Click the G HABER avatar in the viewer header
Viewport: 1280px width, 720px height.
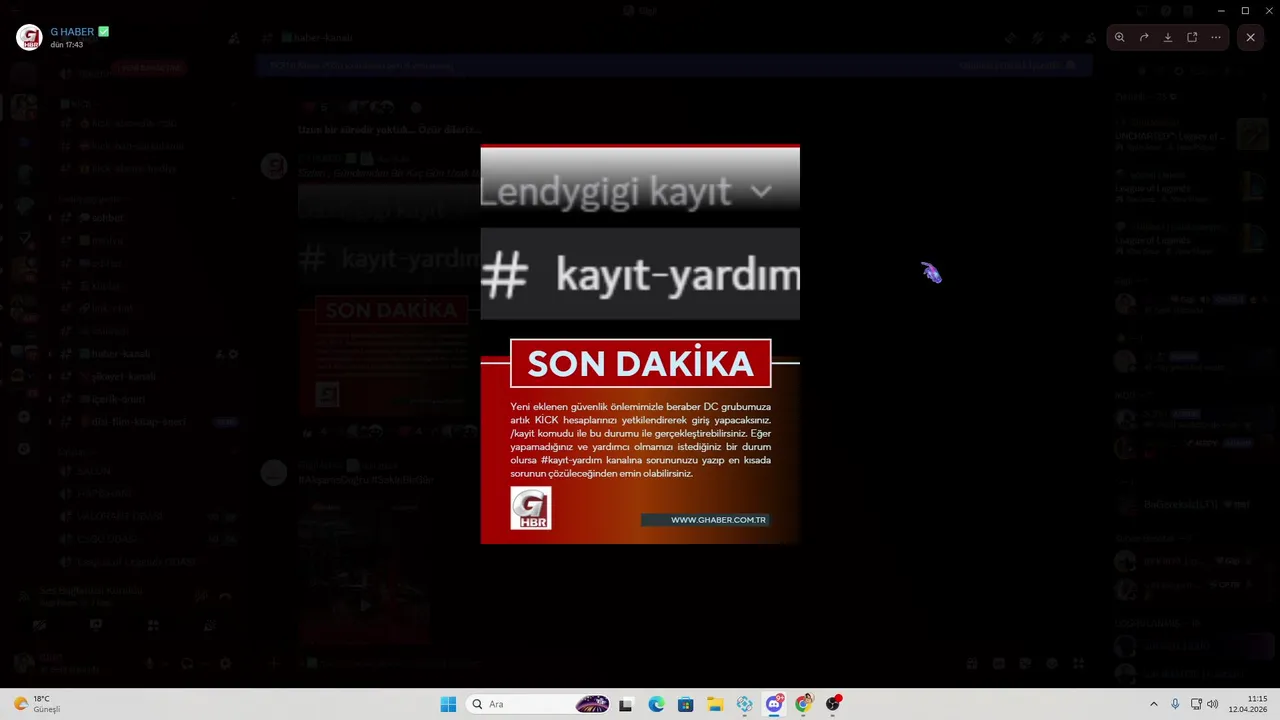point(29,37)
